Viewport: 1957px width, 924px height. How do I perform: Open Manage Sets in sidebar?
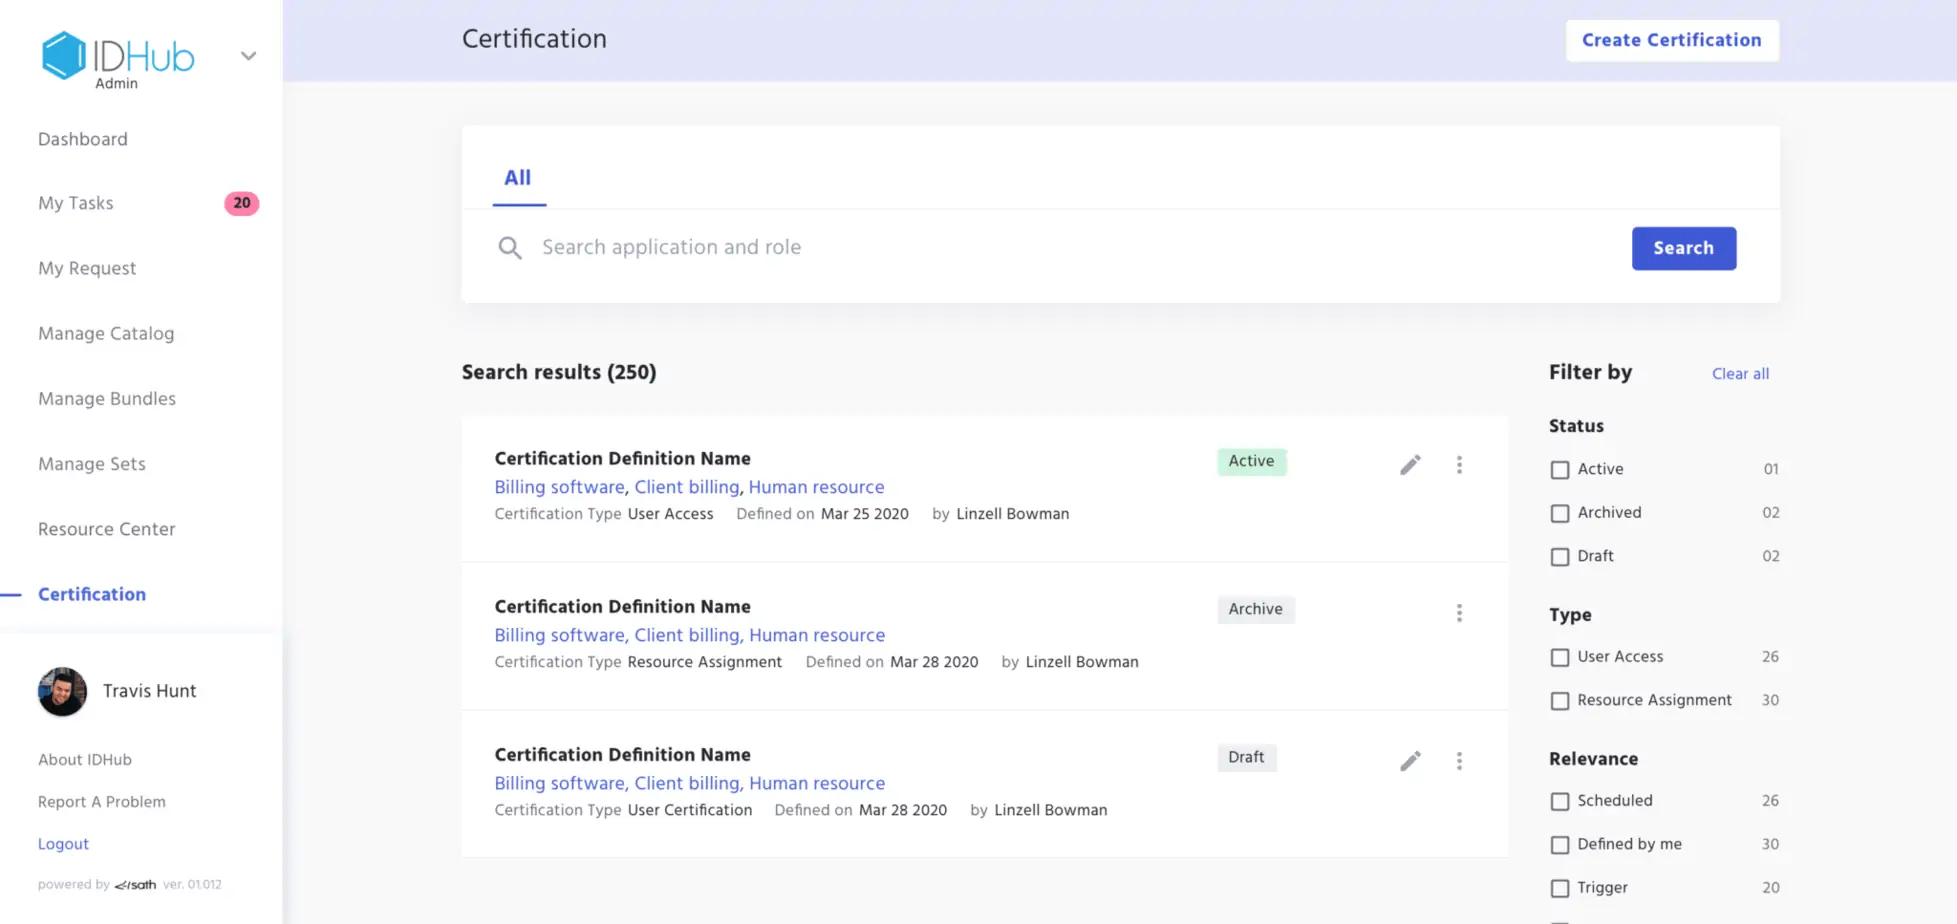[x=92, y=464]
